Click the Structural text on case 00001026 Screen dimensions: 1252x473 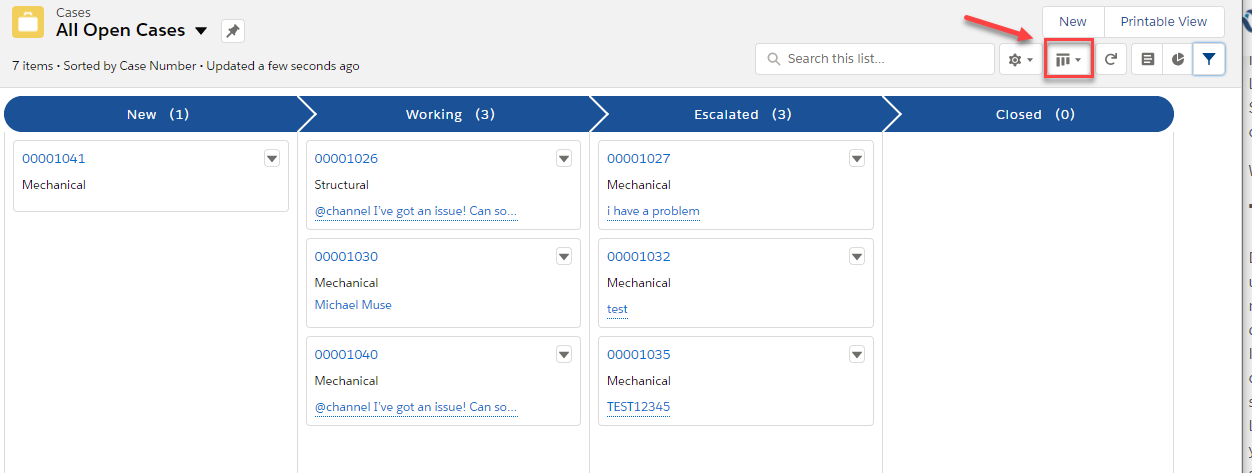[341, 184]
